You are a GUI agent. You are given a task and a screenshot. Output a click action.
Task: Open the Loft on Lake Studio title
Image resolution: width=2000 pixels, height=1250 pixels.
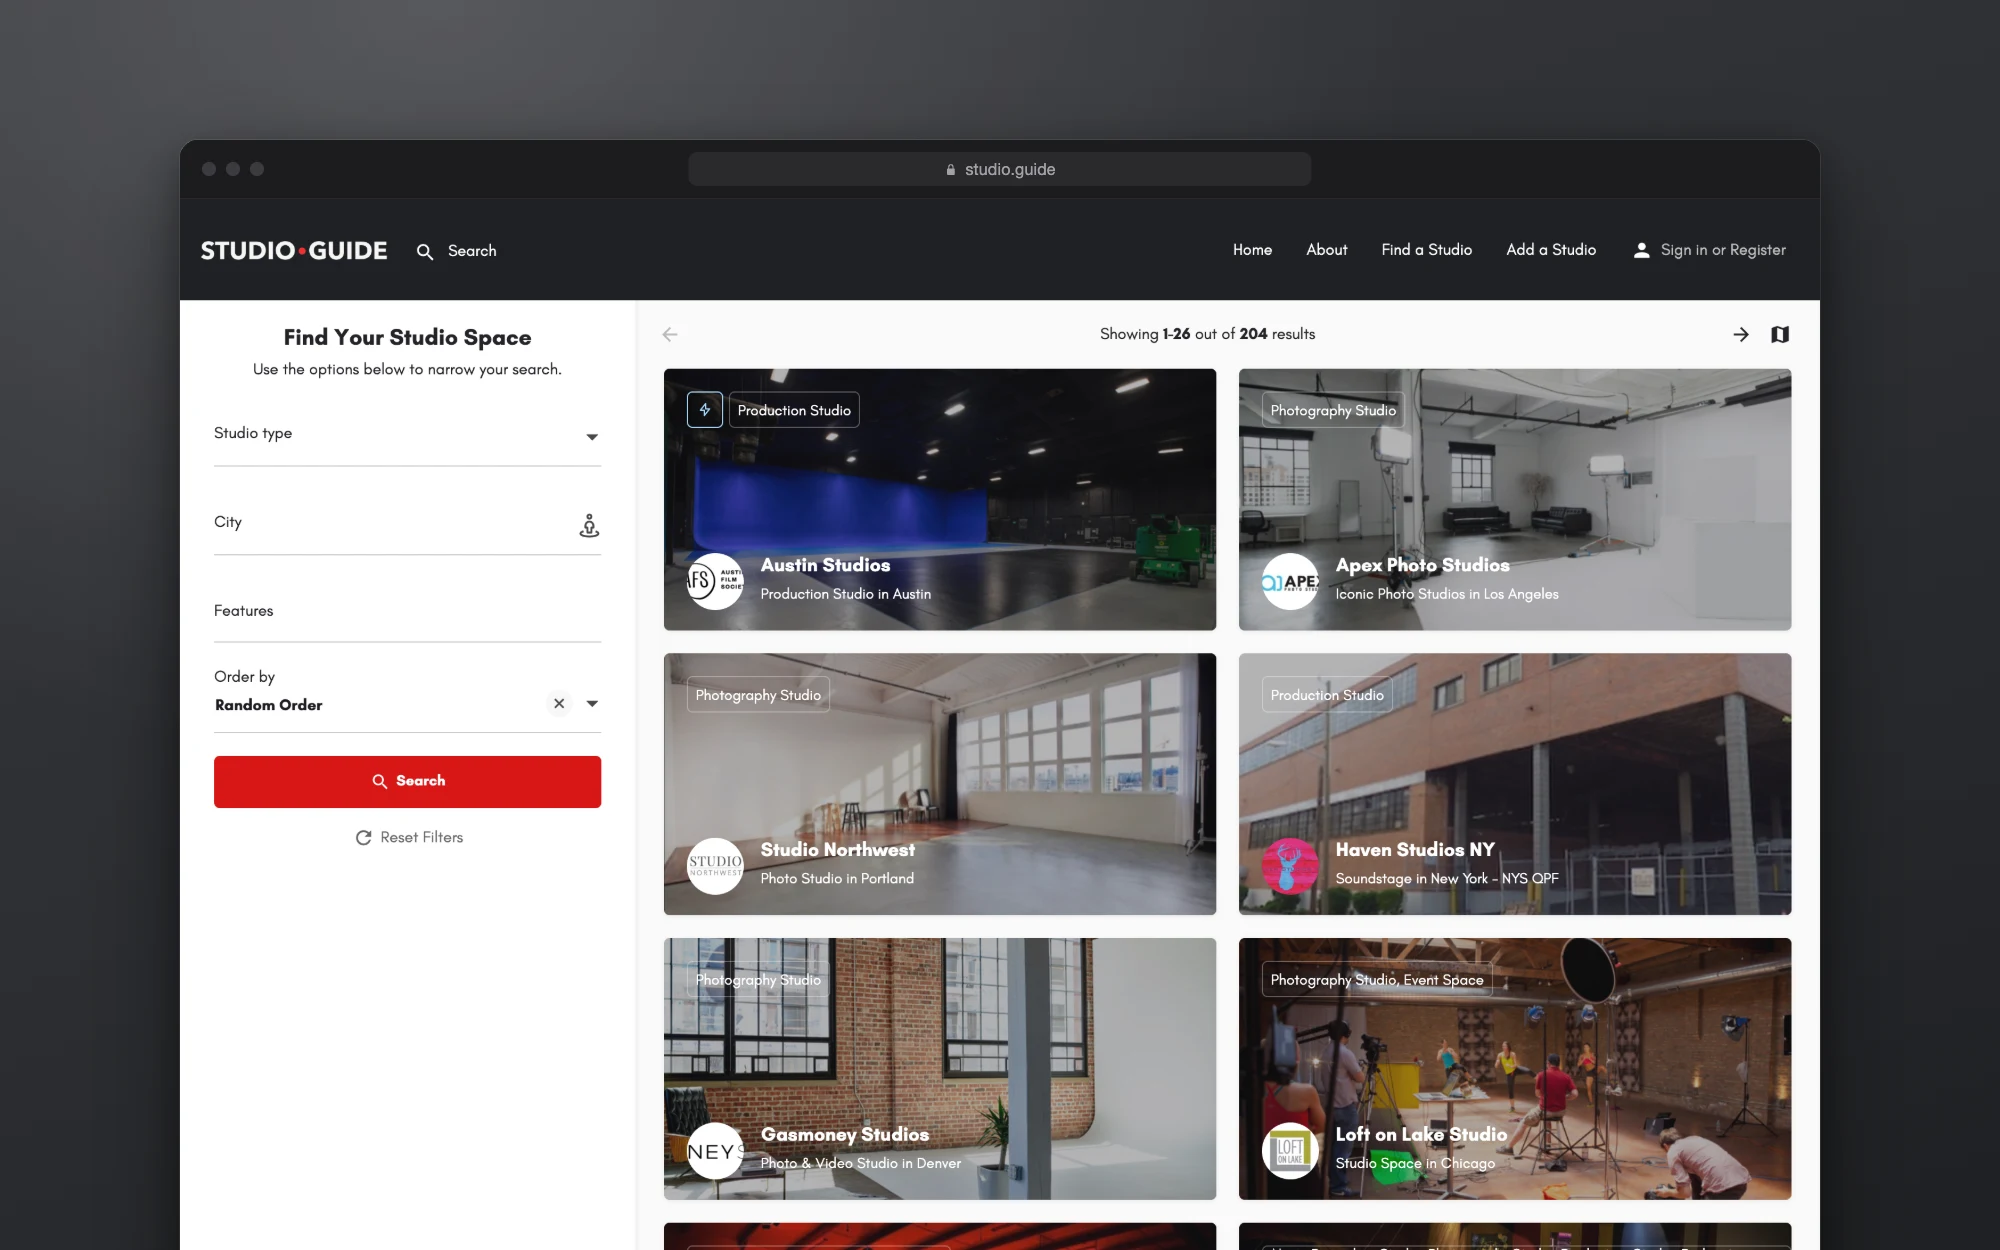pyautogui.click(x=1421, y=1135)
